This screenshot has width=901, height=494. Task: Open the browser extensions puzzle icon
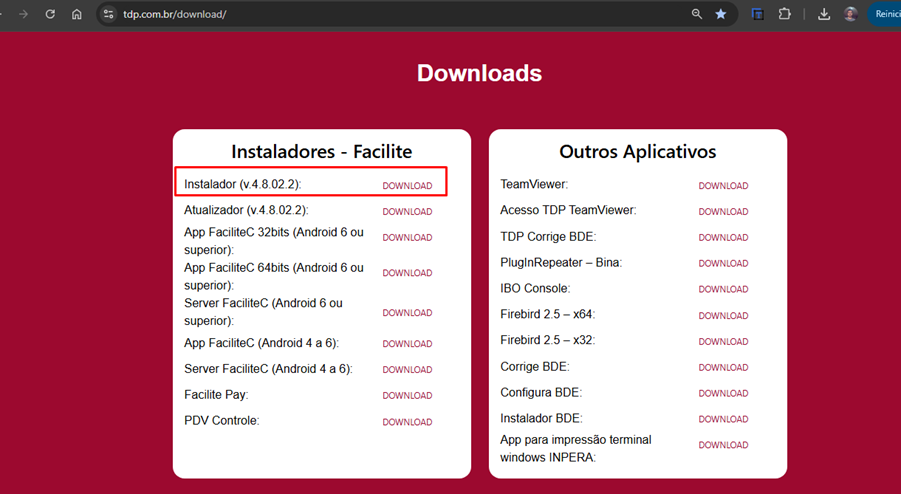785,14
